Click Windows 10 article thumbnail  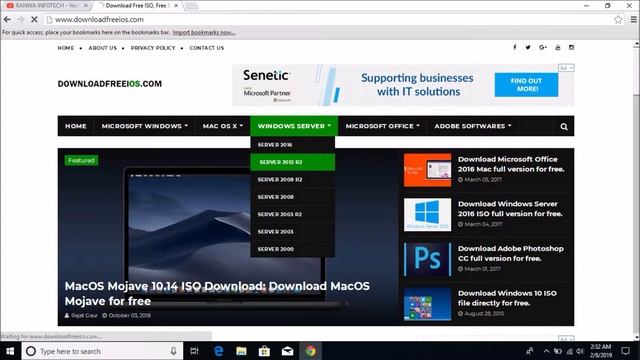427,304
